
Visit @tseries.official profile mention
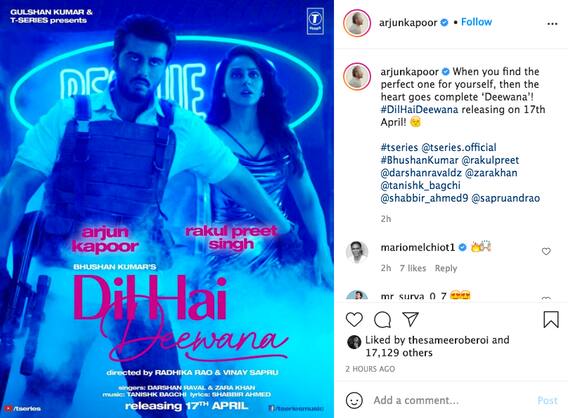459,147
